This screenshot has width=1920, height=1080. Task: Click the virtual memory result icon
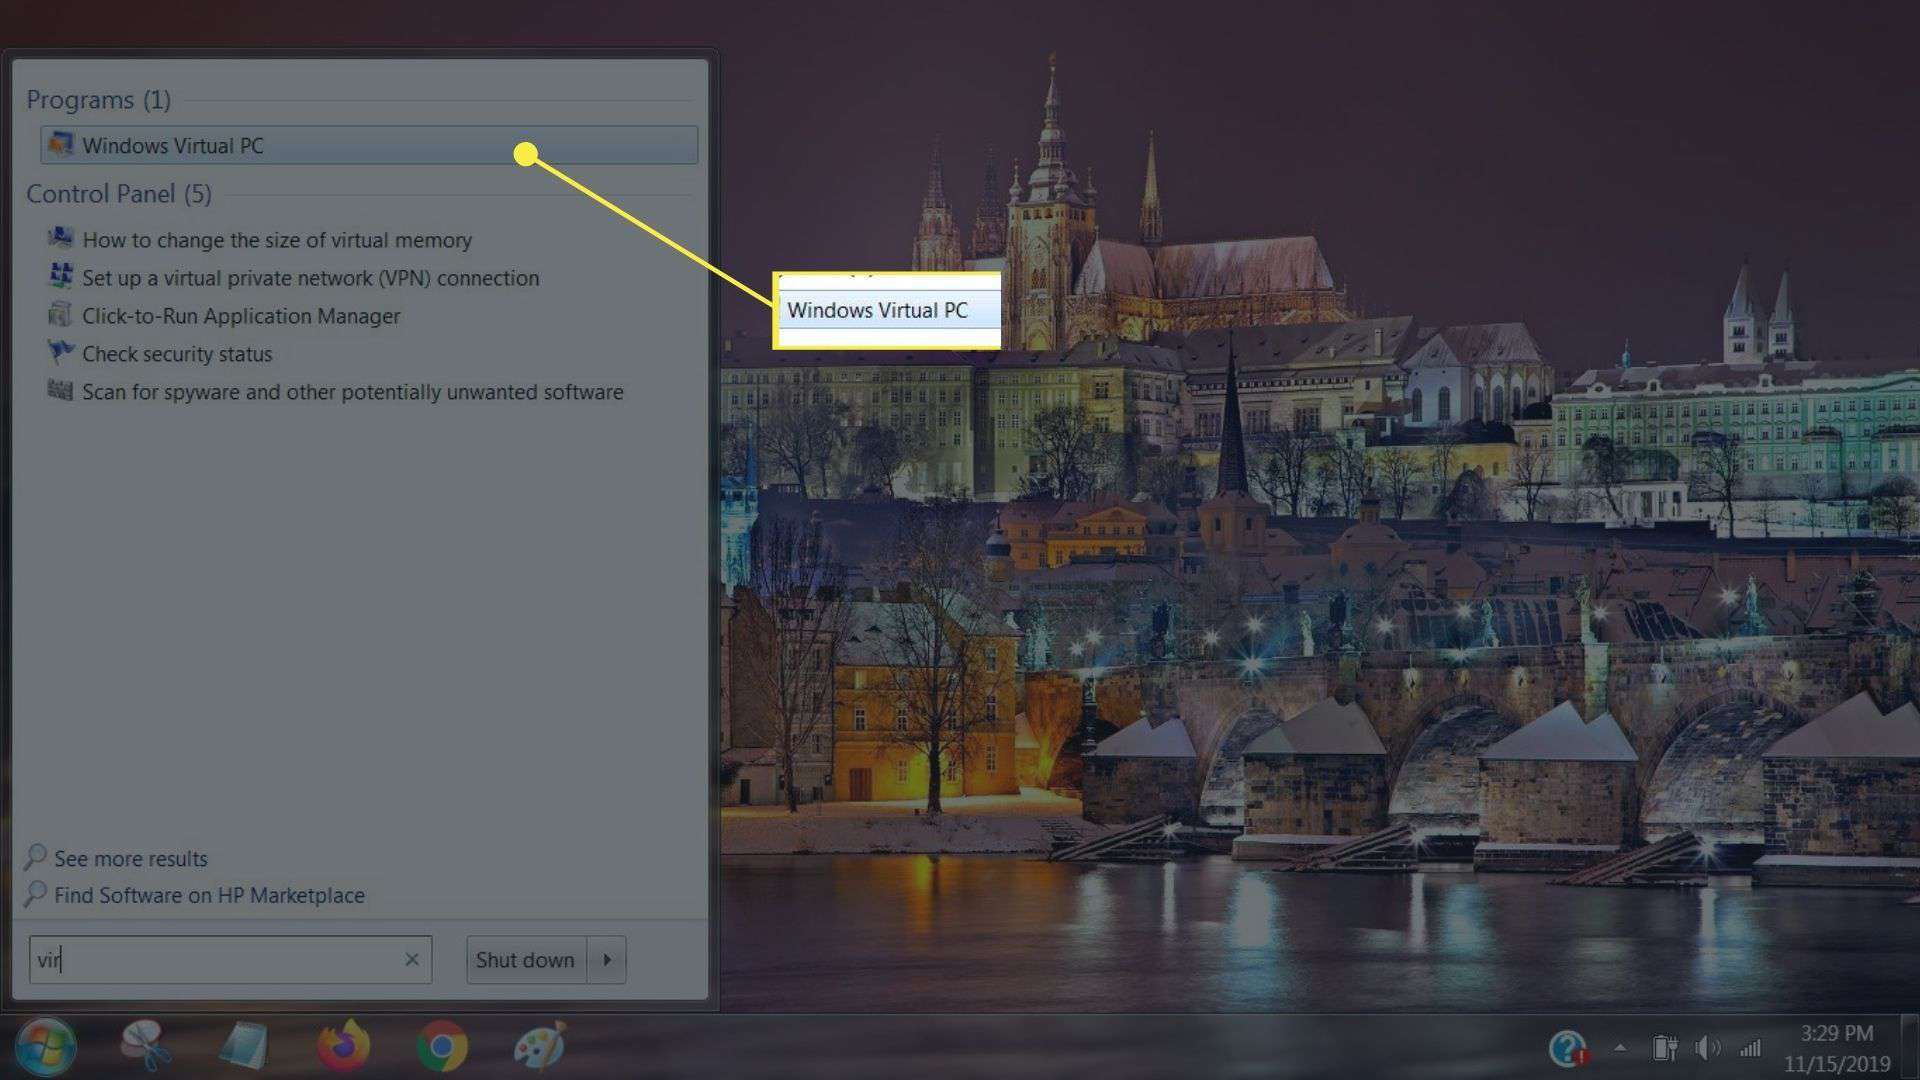[x=61, y=239]
